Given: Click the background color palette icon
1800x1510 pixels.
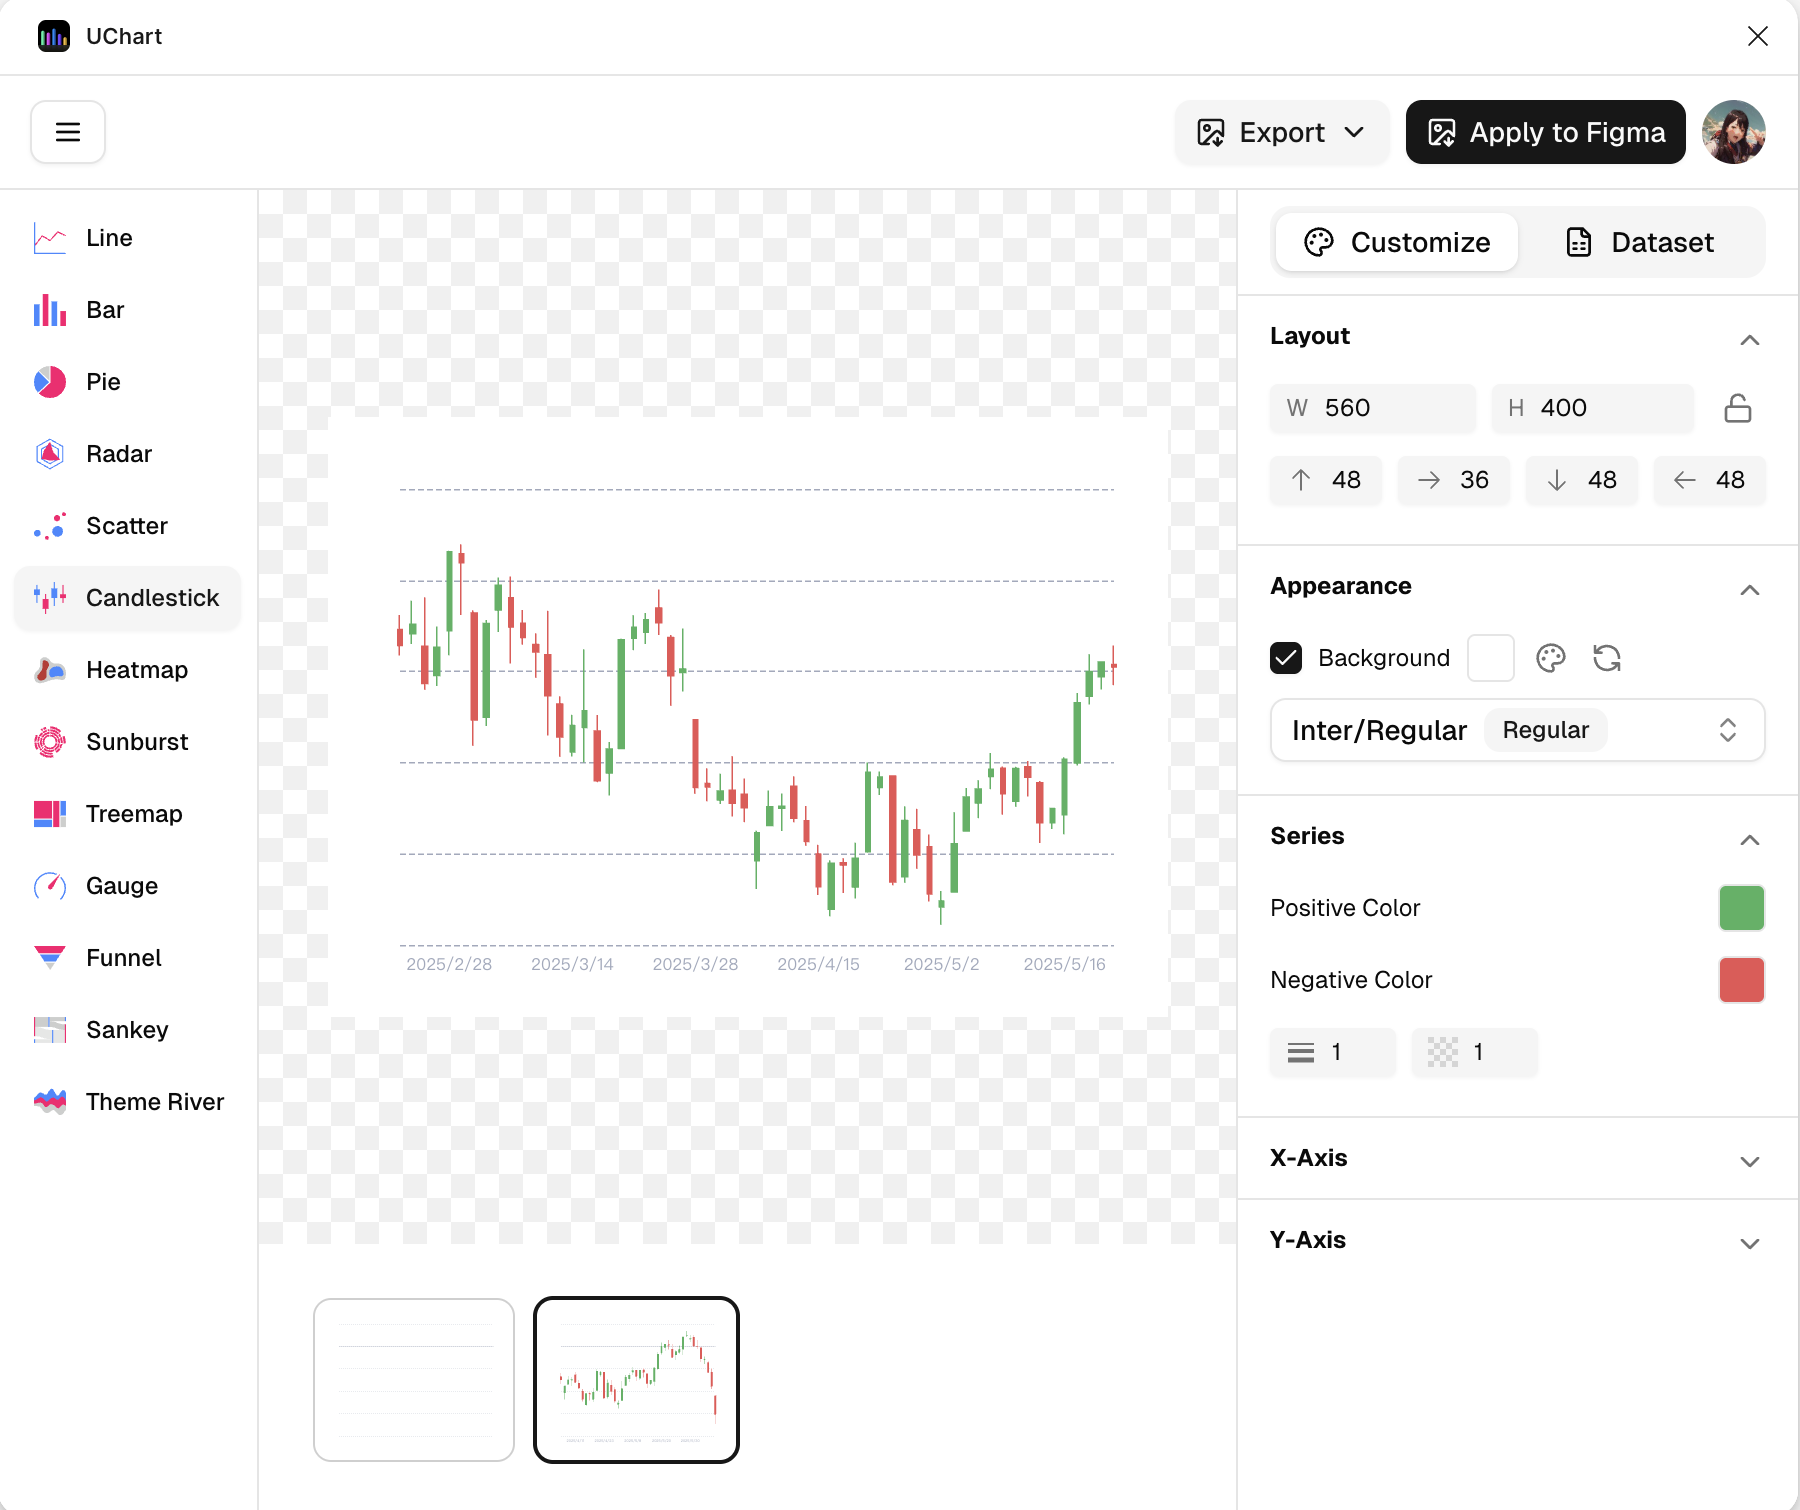Looking at the screenshot, I should [x=1551, y=658].
